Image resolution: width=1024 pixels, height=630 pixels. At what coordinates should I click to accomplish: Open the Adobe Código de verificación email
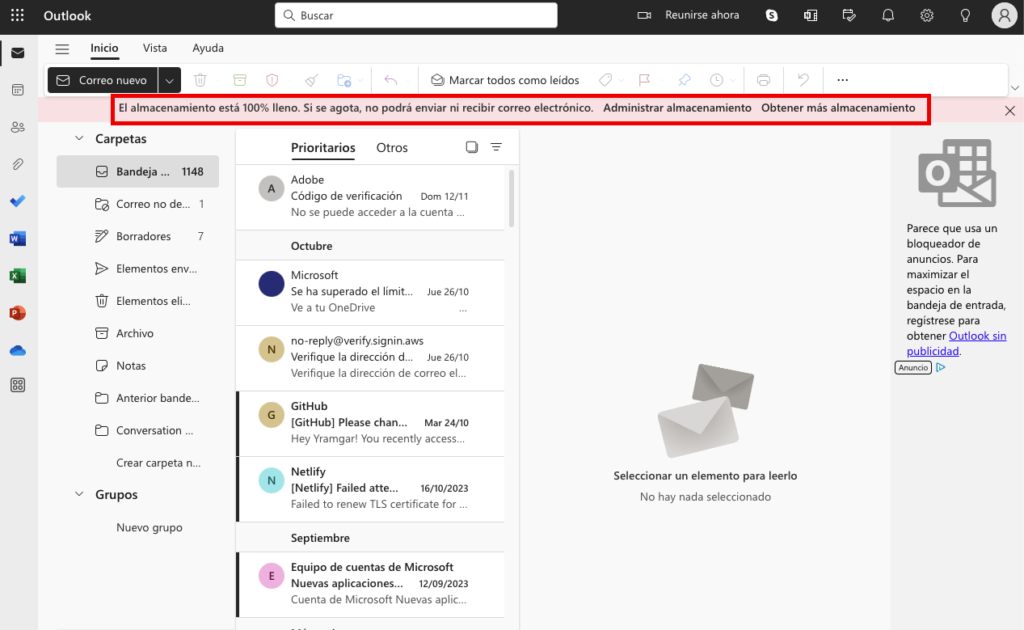[x=370, y=196]
